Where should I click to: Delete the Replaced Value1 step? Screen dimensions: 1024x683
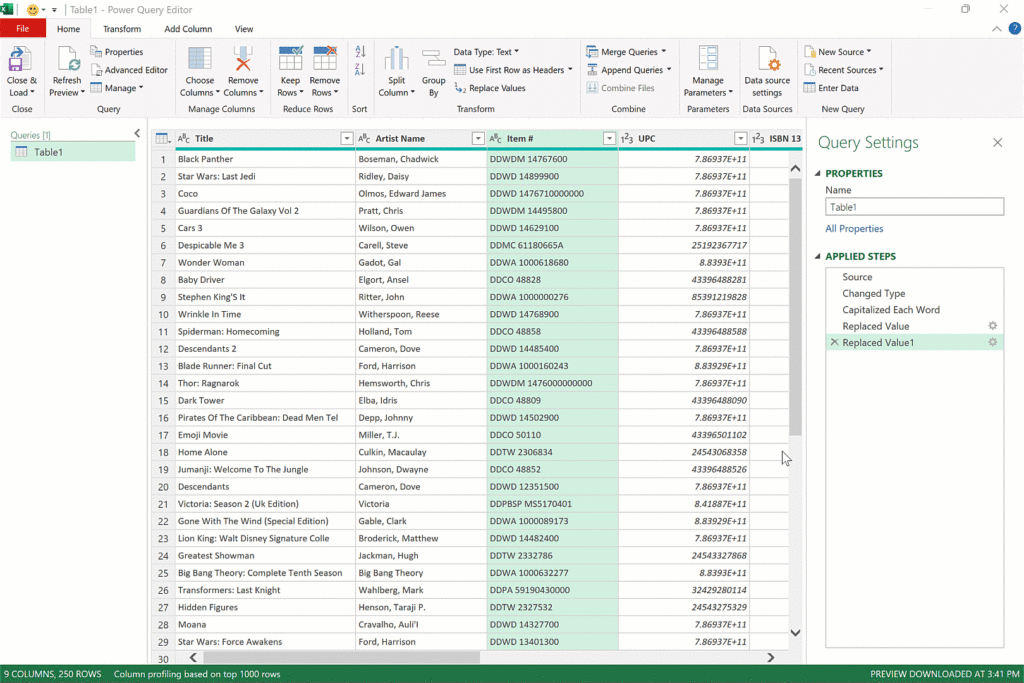[x=834, y=342]
